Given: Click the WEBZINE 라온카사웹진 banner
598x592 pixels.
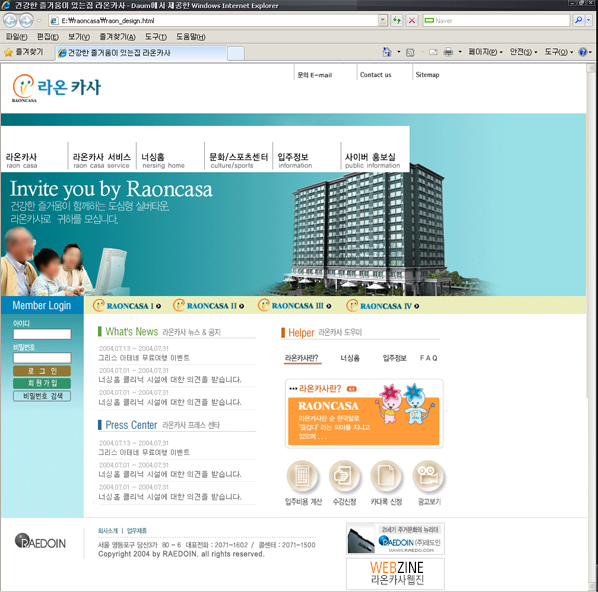Looking at the screenshot, I should (x=395, y=573).
